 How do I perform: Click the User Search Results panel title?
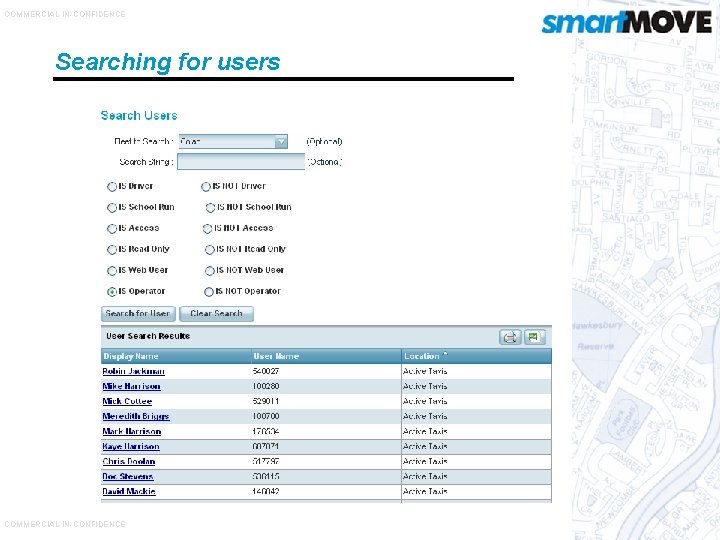pyautogui.click(x=148, y=336)
